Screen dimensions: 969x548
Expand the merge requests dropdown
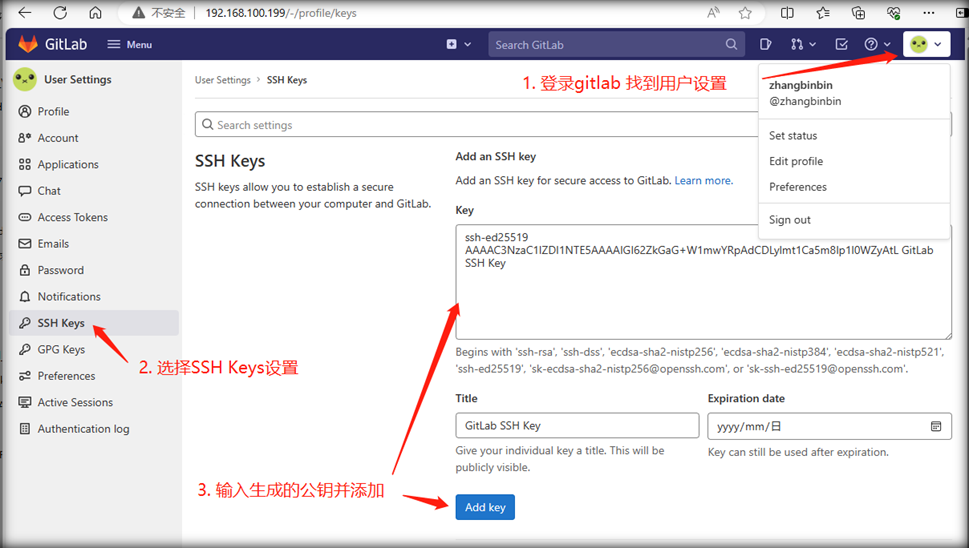(803, 44)
